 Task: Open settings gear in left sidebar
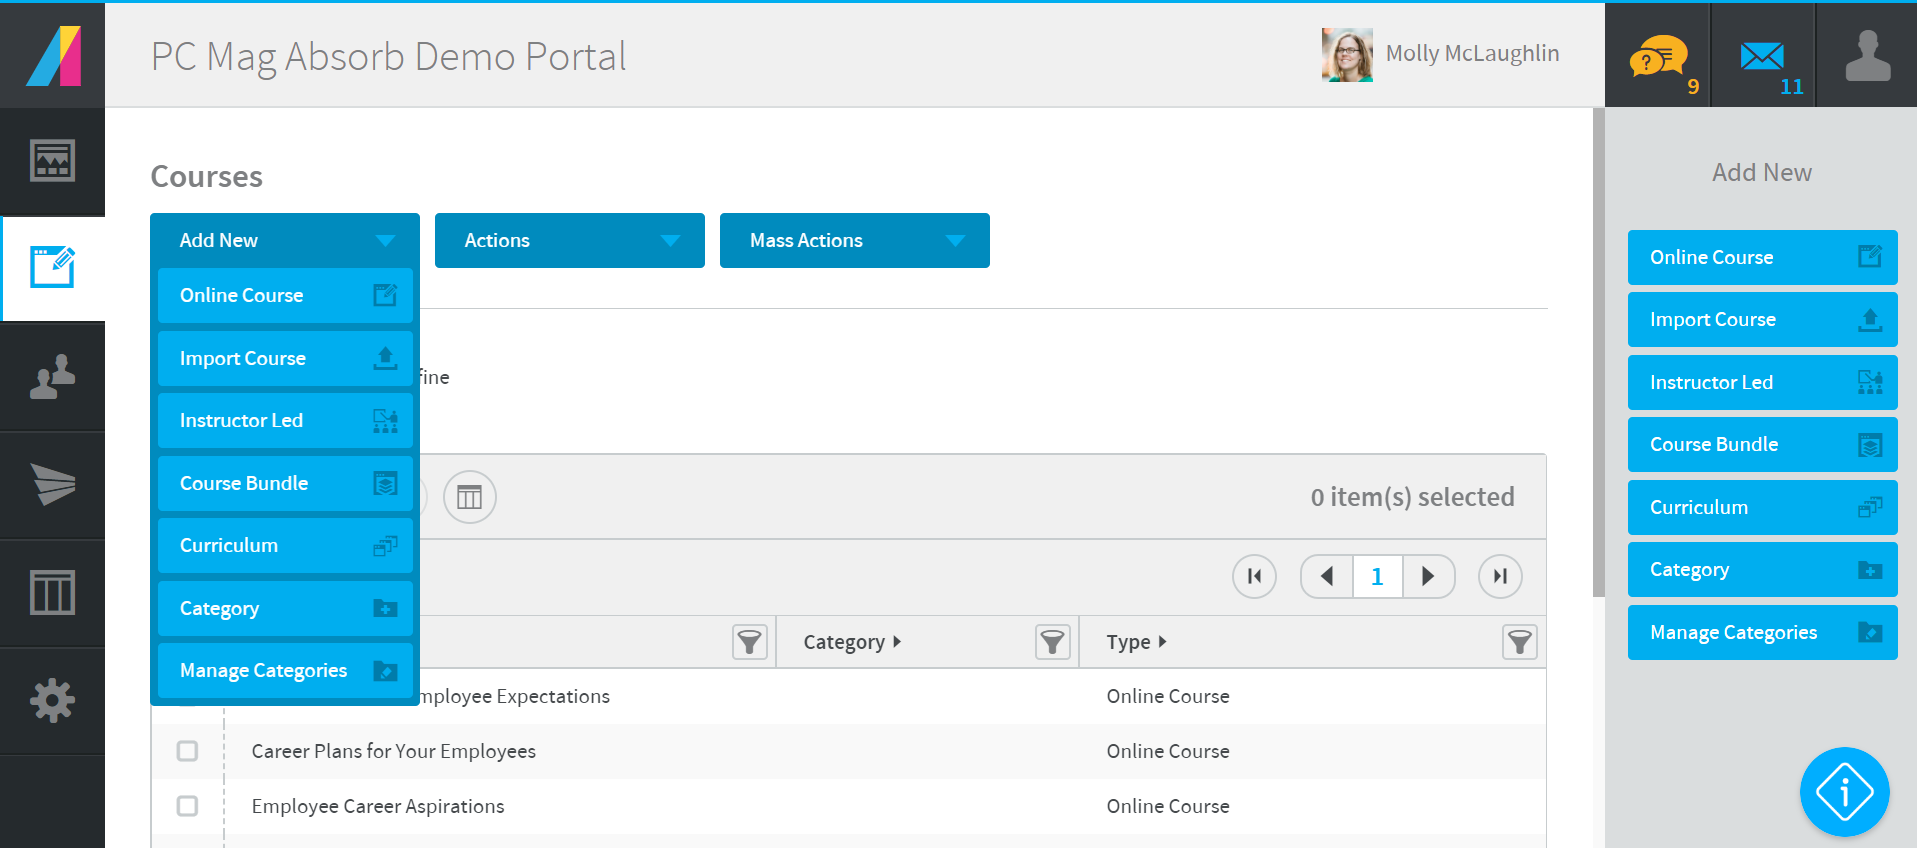point(52,701)
